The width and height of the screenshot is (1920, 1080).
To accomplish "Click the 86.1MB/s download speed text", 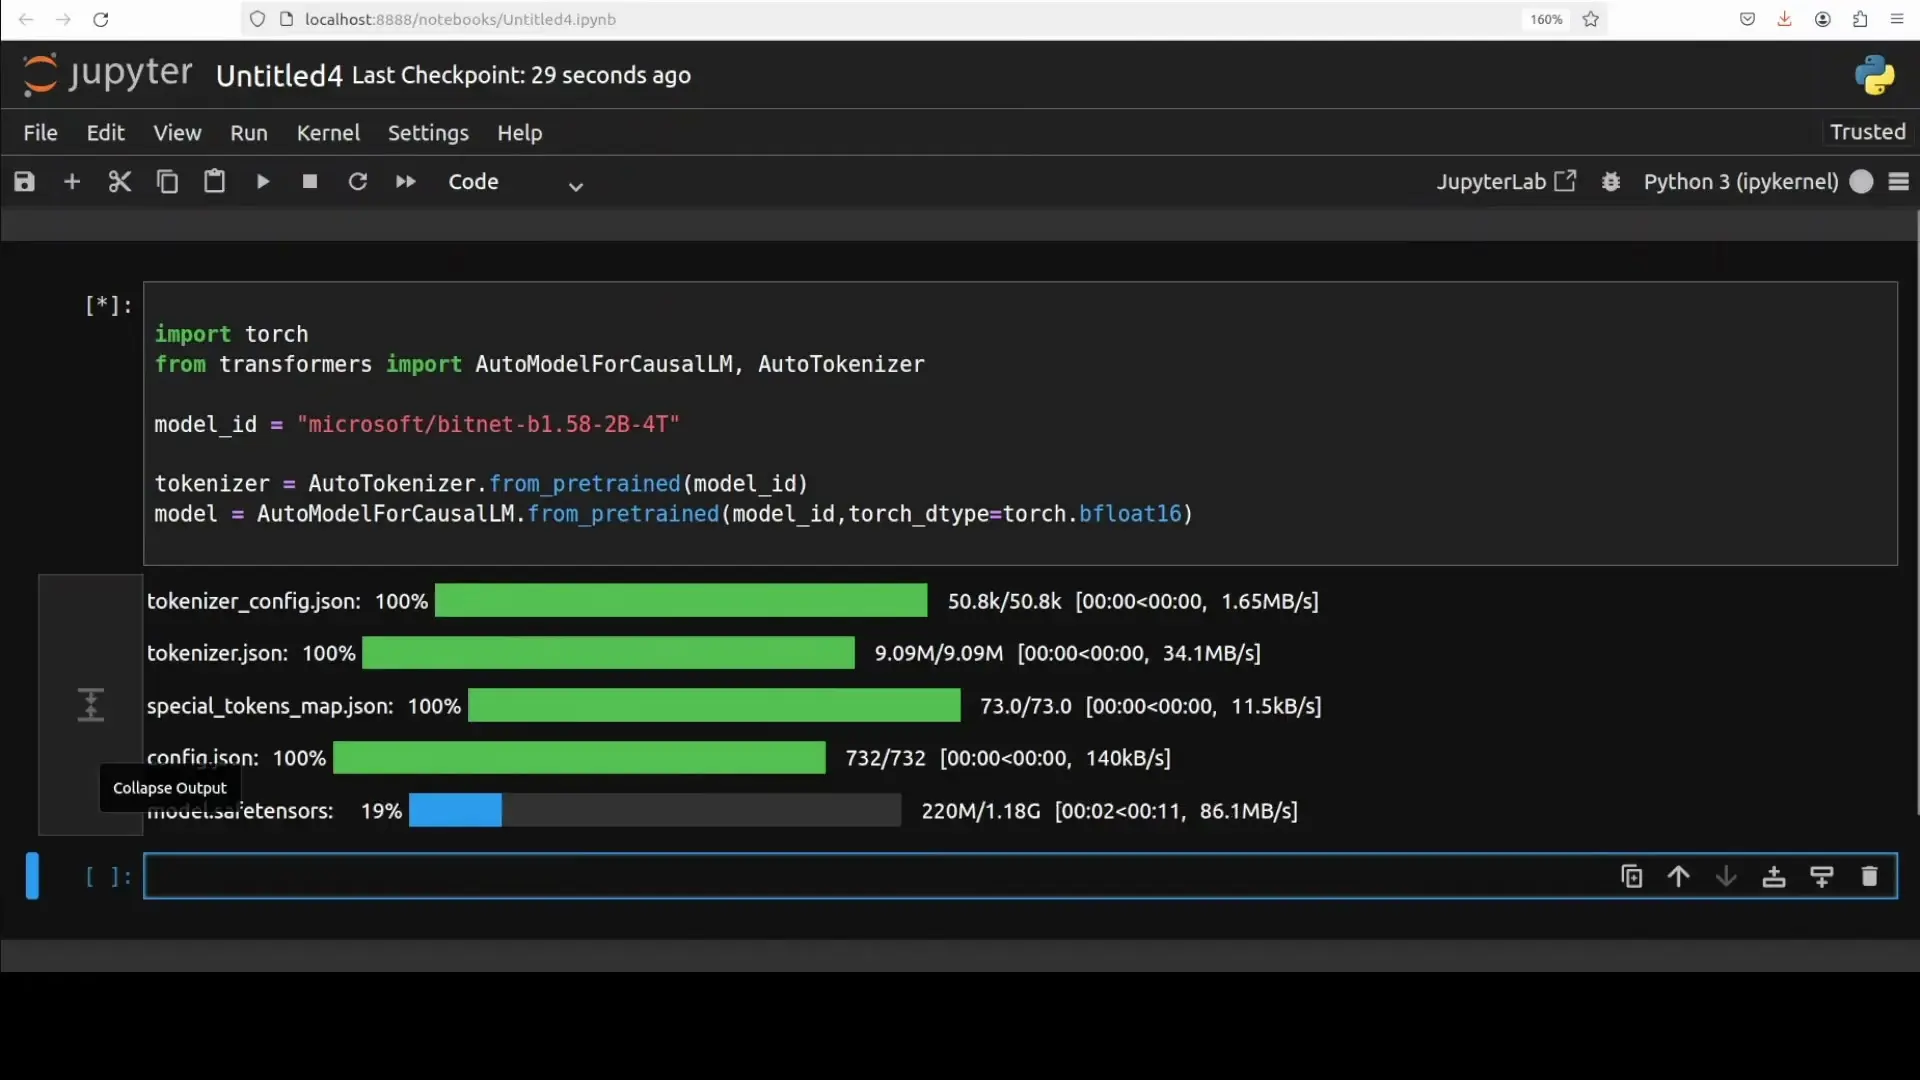I will tap(1247, 811).
